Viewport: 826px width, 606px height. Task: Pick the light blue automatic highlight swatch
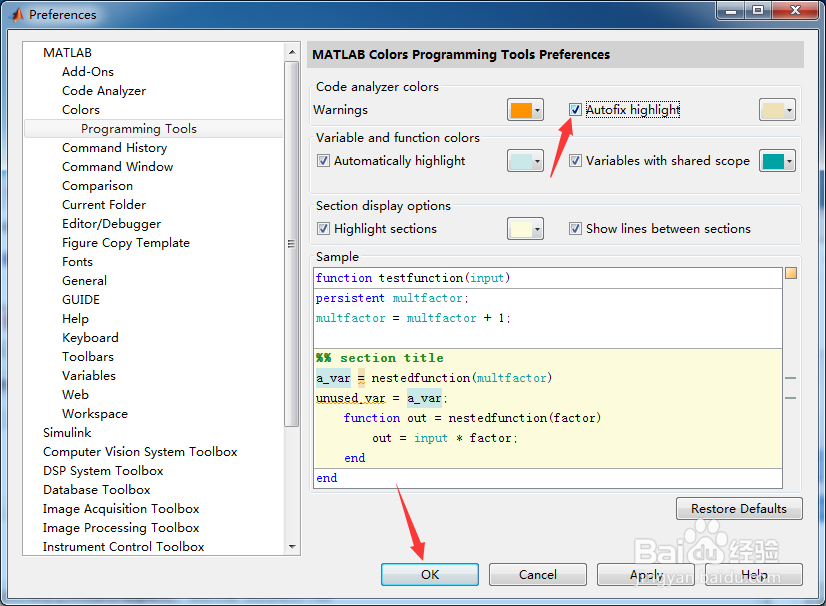pos(521,161)
